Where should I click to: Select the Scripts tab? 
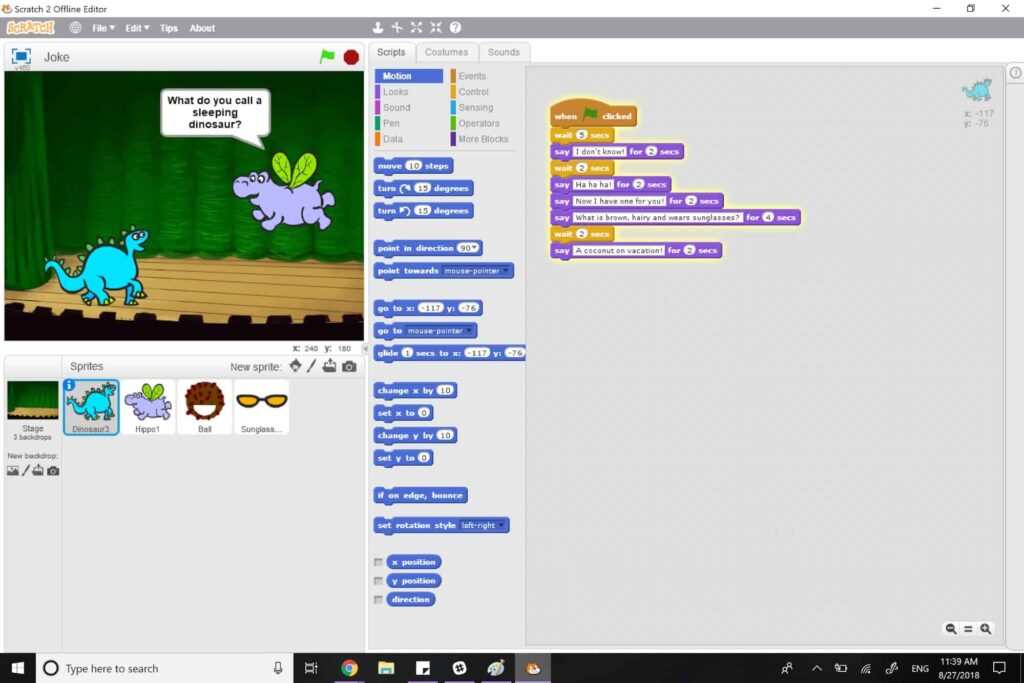[x=391, y=52]
